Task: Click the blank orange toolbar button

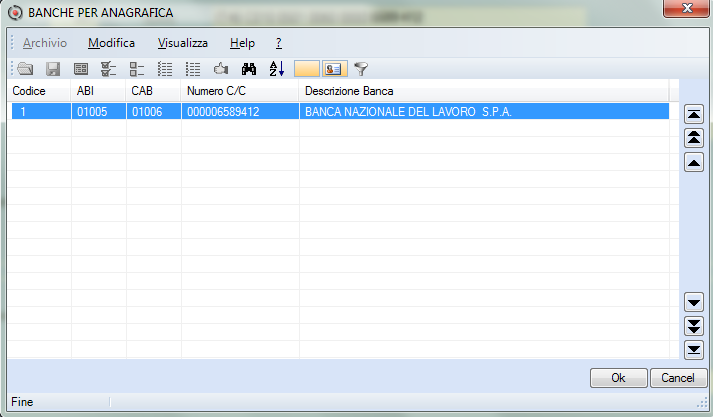Action: 306,69
